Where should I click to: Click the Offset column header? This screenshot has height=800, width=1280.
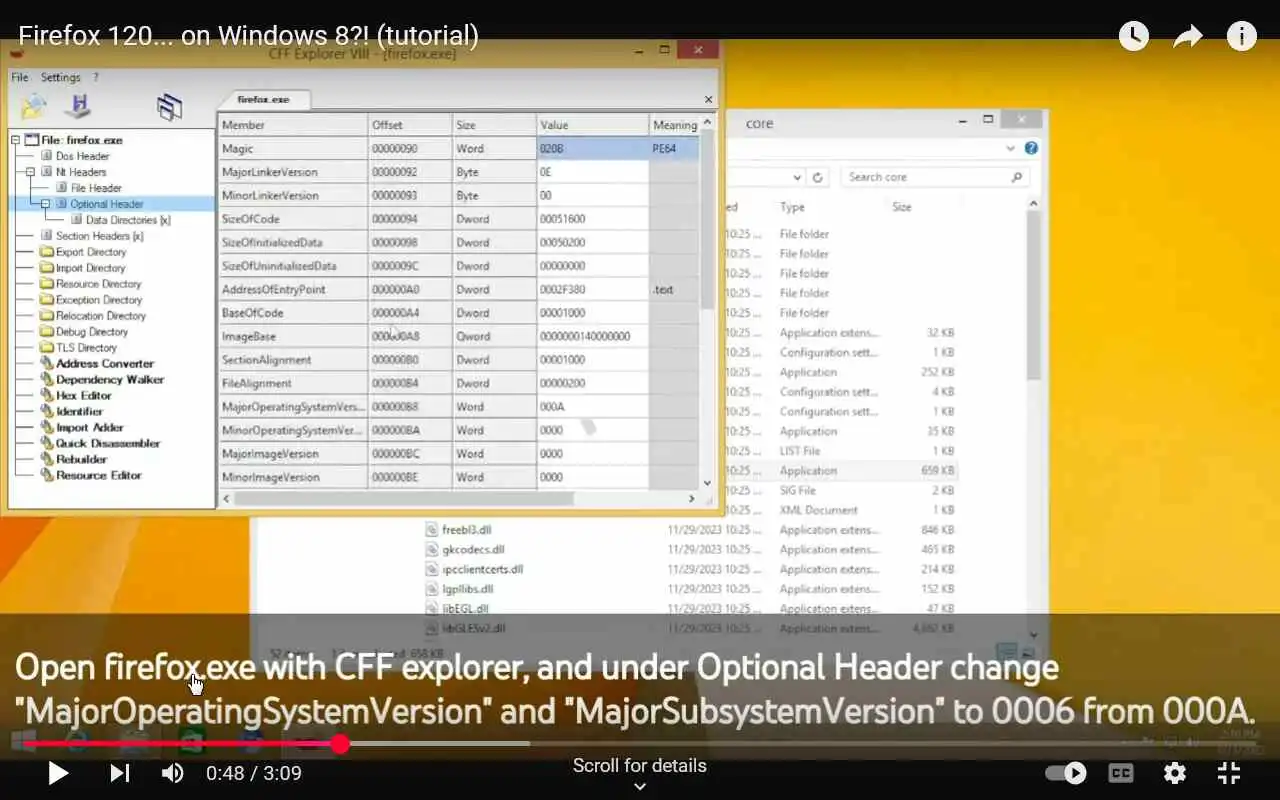pos(410,125)
